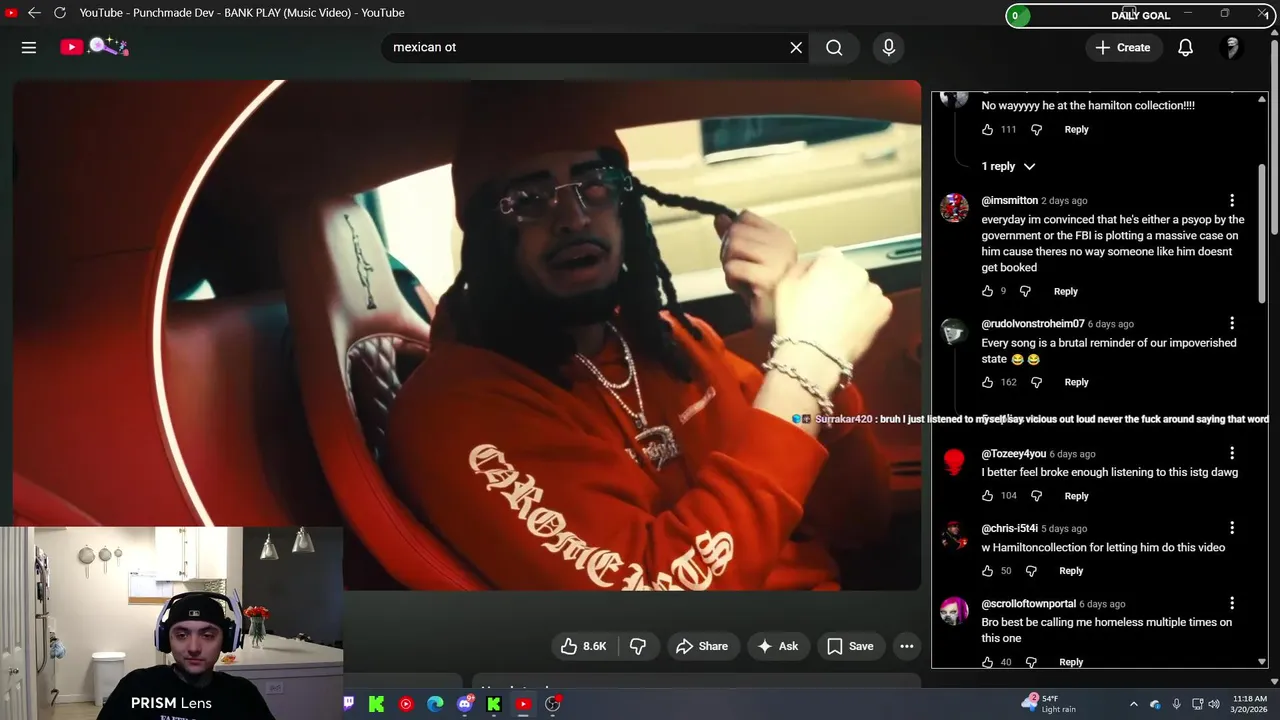Viewport: 1280px width, 720px height.
Task: Go back with the browser back arrow
Action: click(x=34, y=13)
